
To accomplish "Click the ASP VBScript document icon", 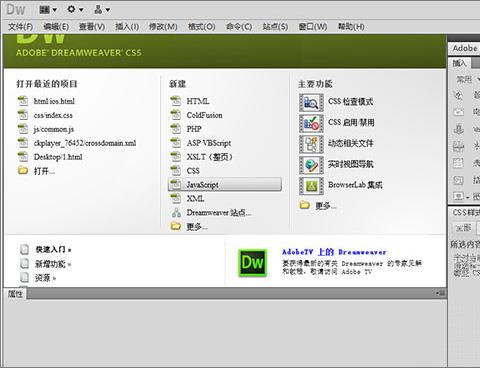I will tap(175, 143).
